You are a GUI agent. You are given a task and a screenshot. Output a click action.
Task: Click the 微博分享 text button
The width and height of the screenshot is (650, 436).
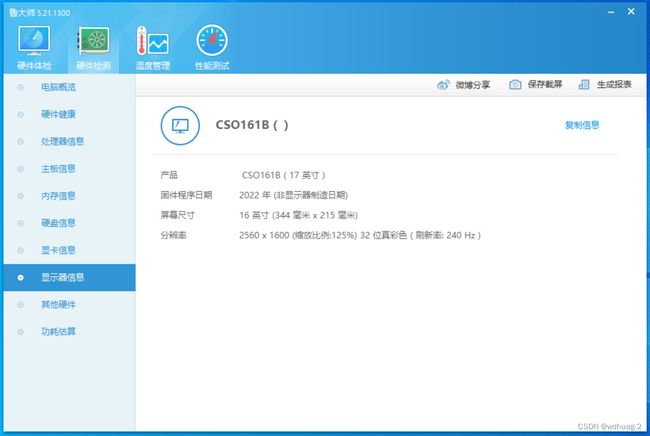473,85
